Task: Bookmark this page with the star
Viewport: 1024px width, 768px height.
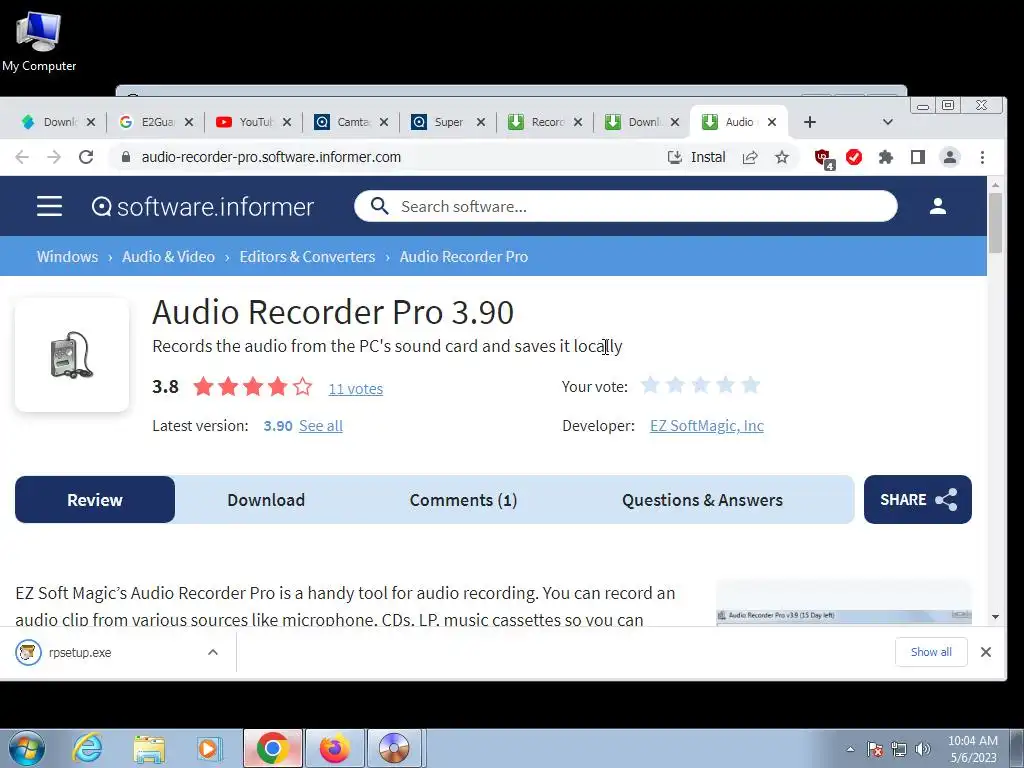Action: [x=782, y=157]
